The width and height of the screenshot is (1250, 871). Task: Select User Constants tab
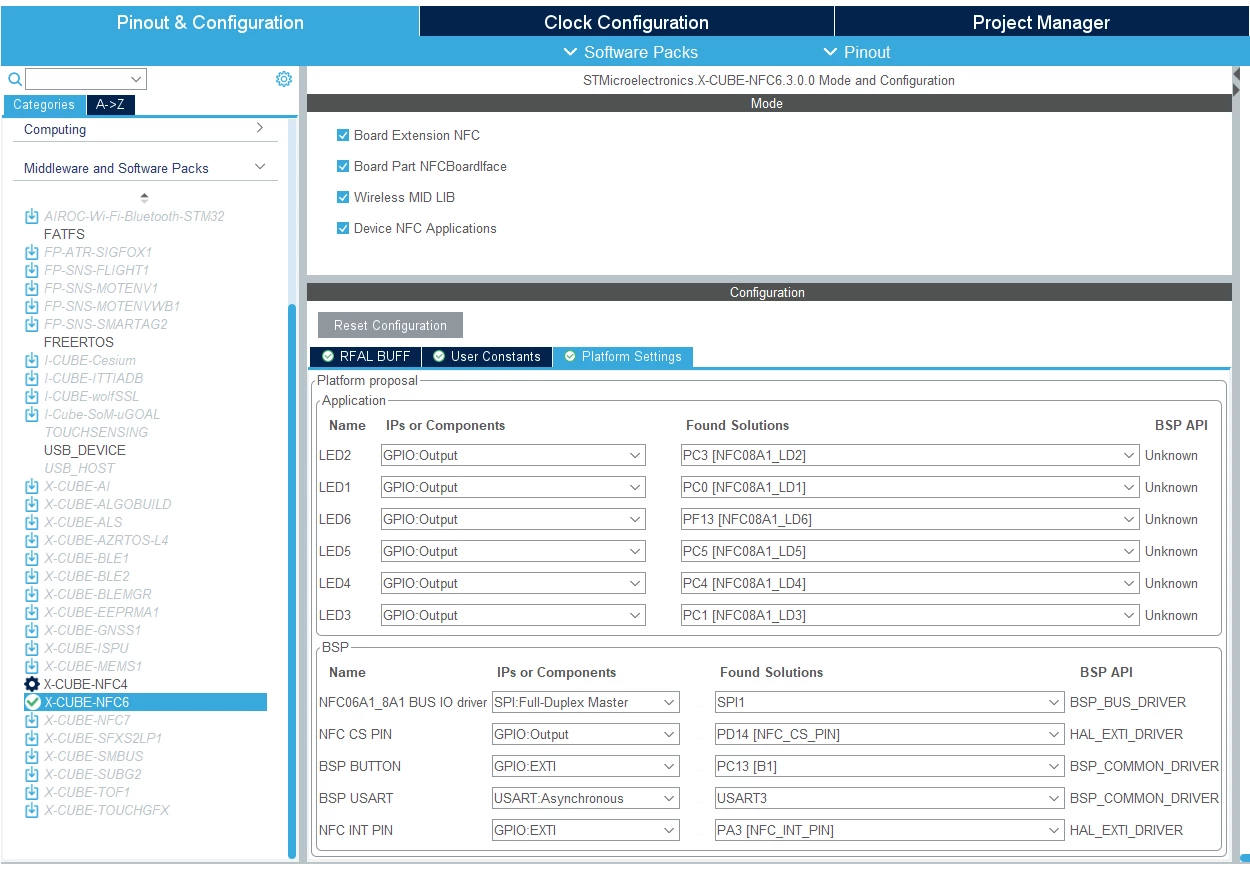tap(487, 356)
